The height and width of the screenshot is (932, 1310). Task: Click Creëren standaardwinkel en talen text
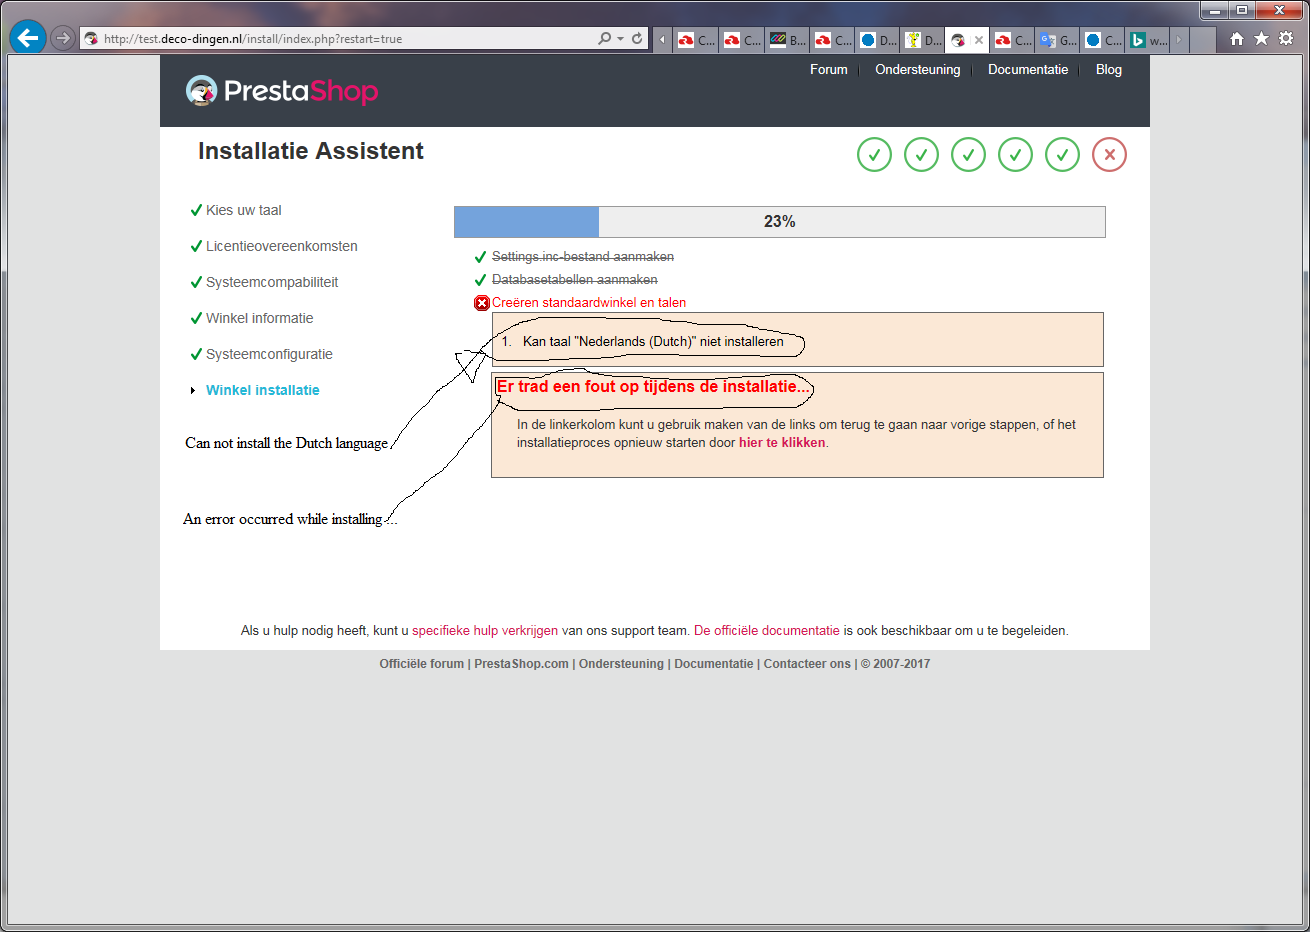pyautogui.click(x=588, y=303)
